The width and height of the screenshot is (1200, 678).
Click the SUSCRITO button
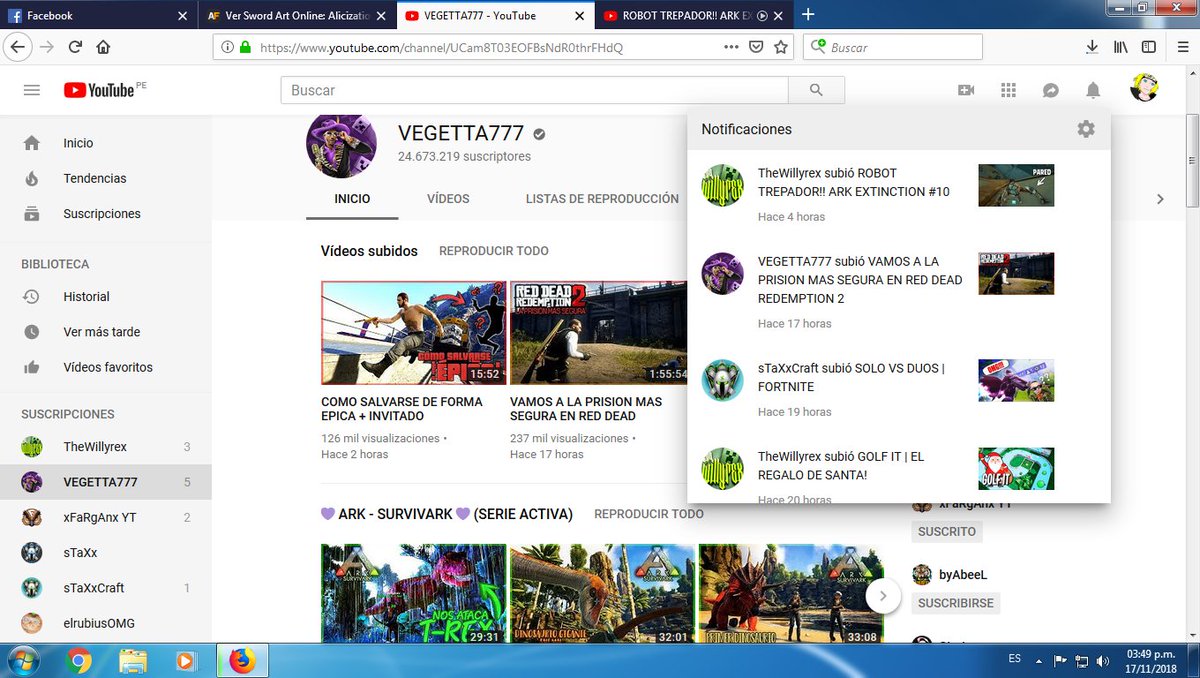coord(946,532)
